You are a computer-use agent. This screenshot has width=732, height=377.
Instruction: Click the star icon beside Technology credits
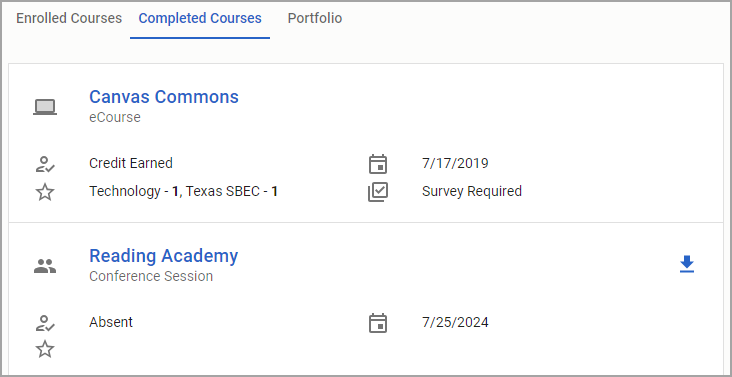[45, 192]
